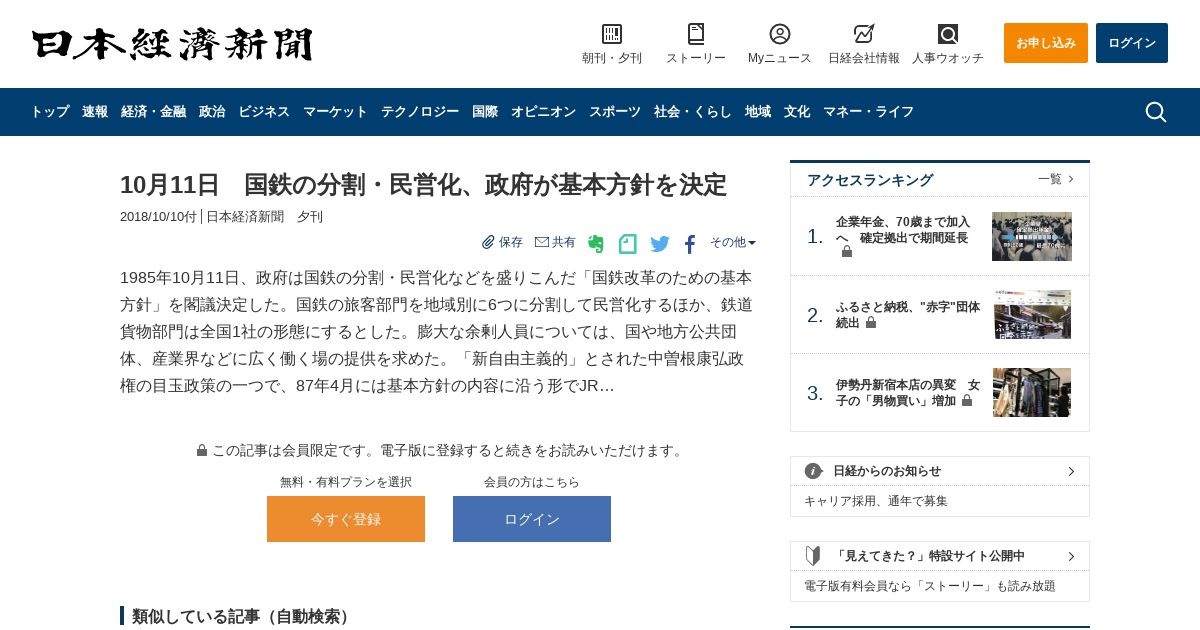Click the 類似している記事（自動検索） heading

(x=244, y=616)
